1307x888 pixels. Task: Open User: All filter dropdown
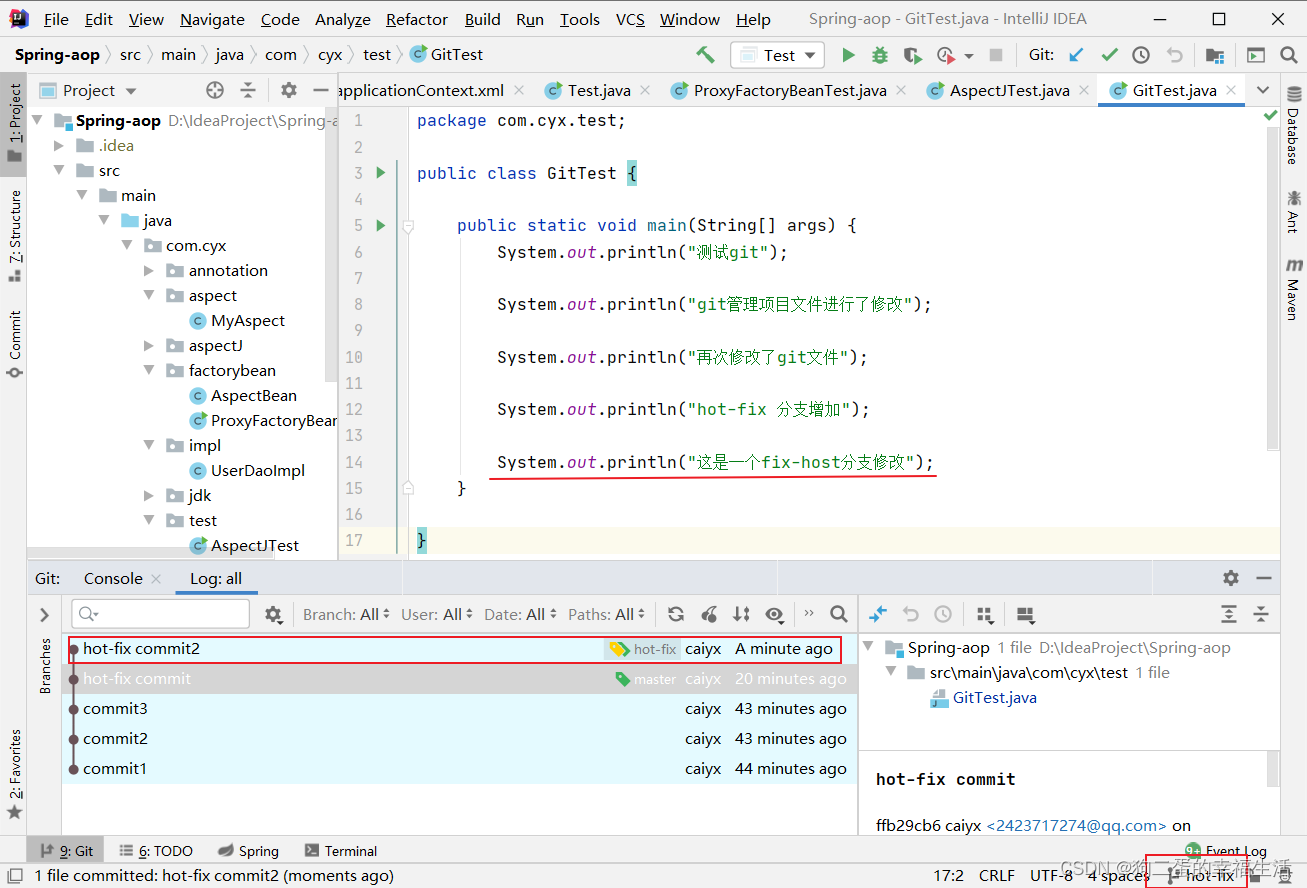(437, 614)
